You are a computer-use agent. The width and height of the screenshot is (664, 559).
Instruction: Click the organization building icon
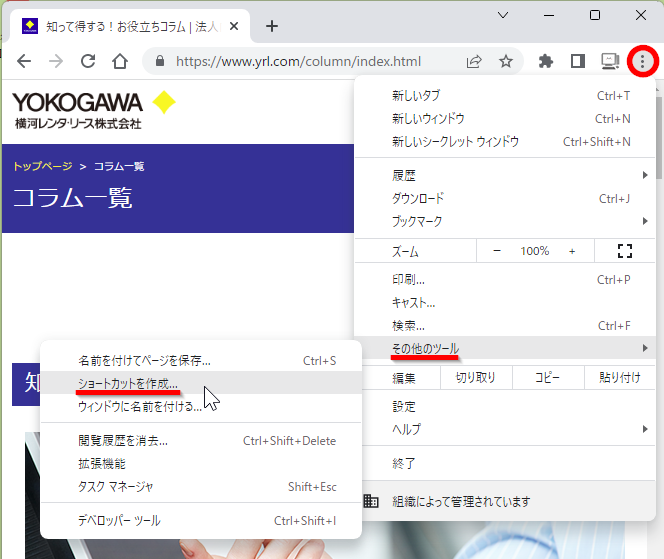click(371, 501)
